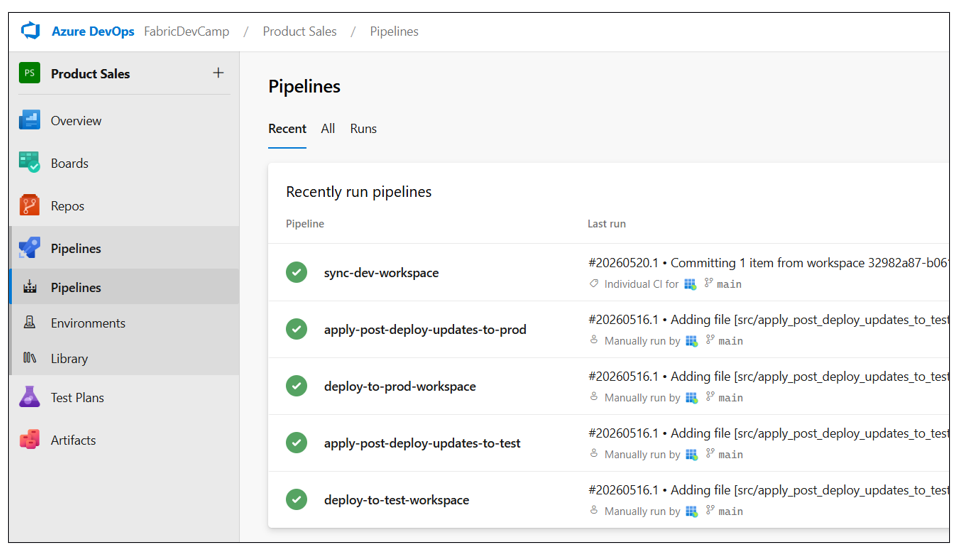The width and height of the screenshot is (955, 549).
Task: Go to the Boards label
Action: coord(69,163)
